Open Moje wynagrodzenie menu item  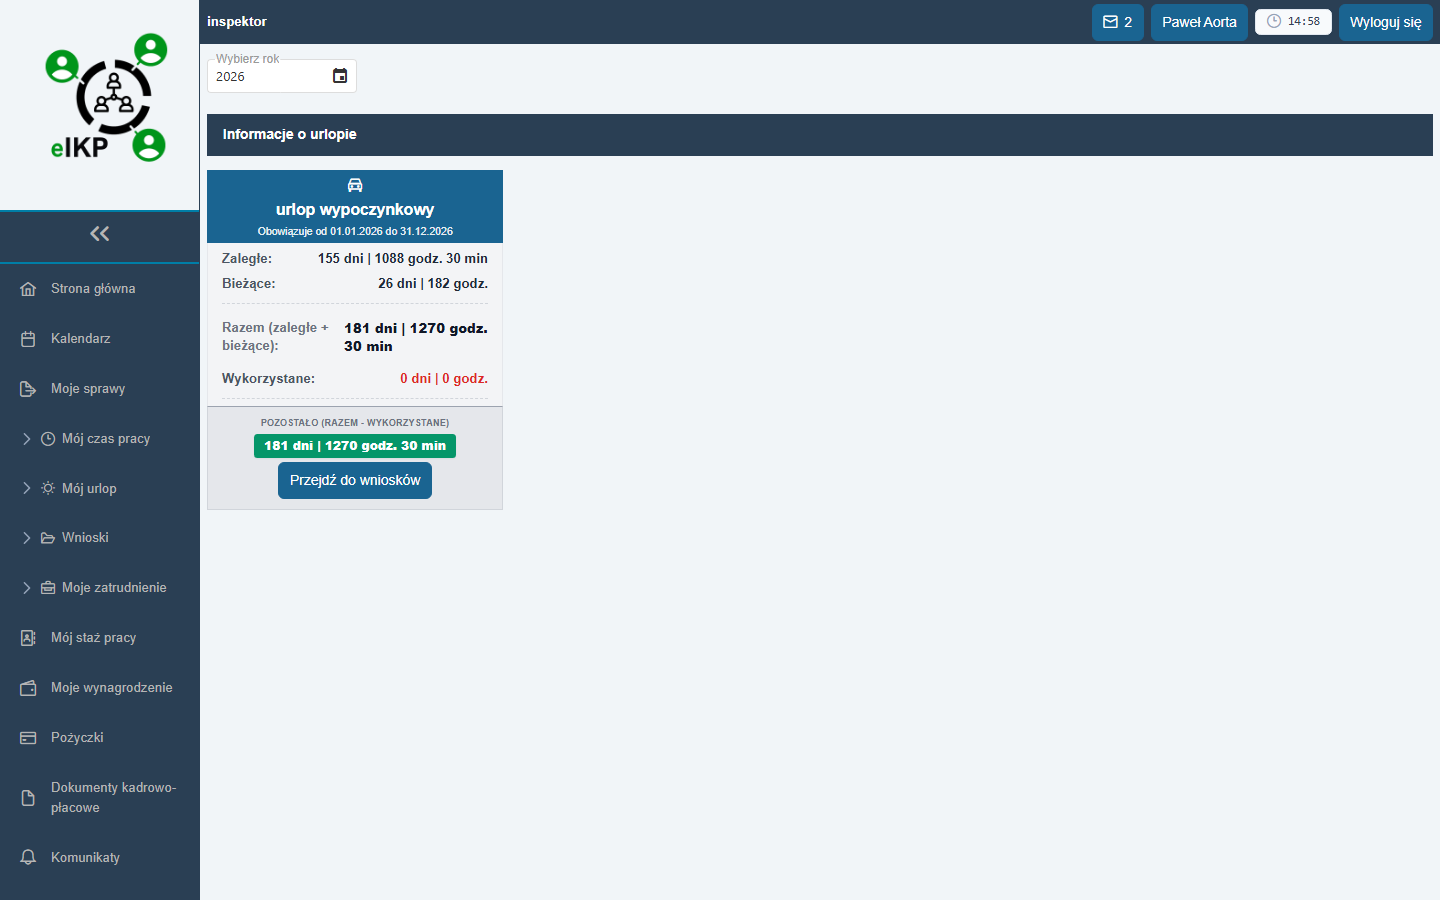(100, 688)
